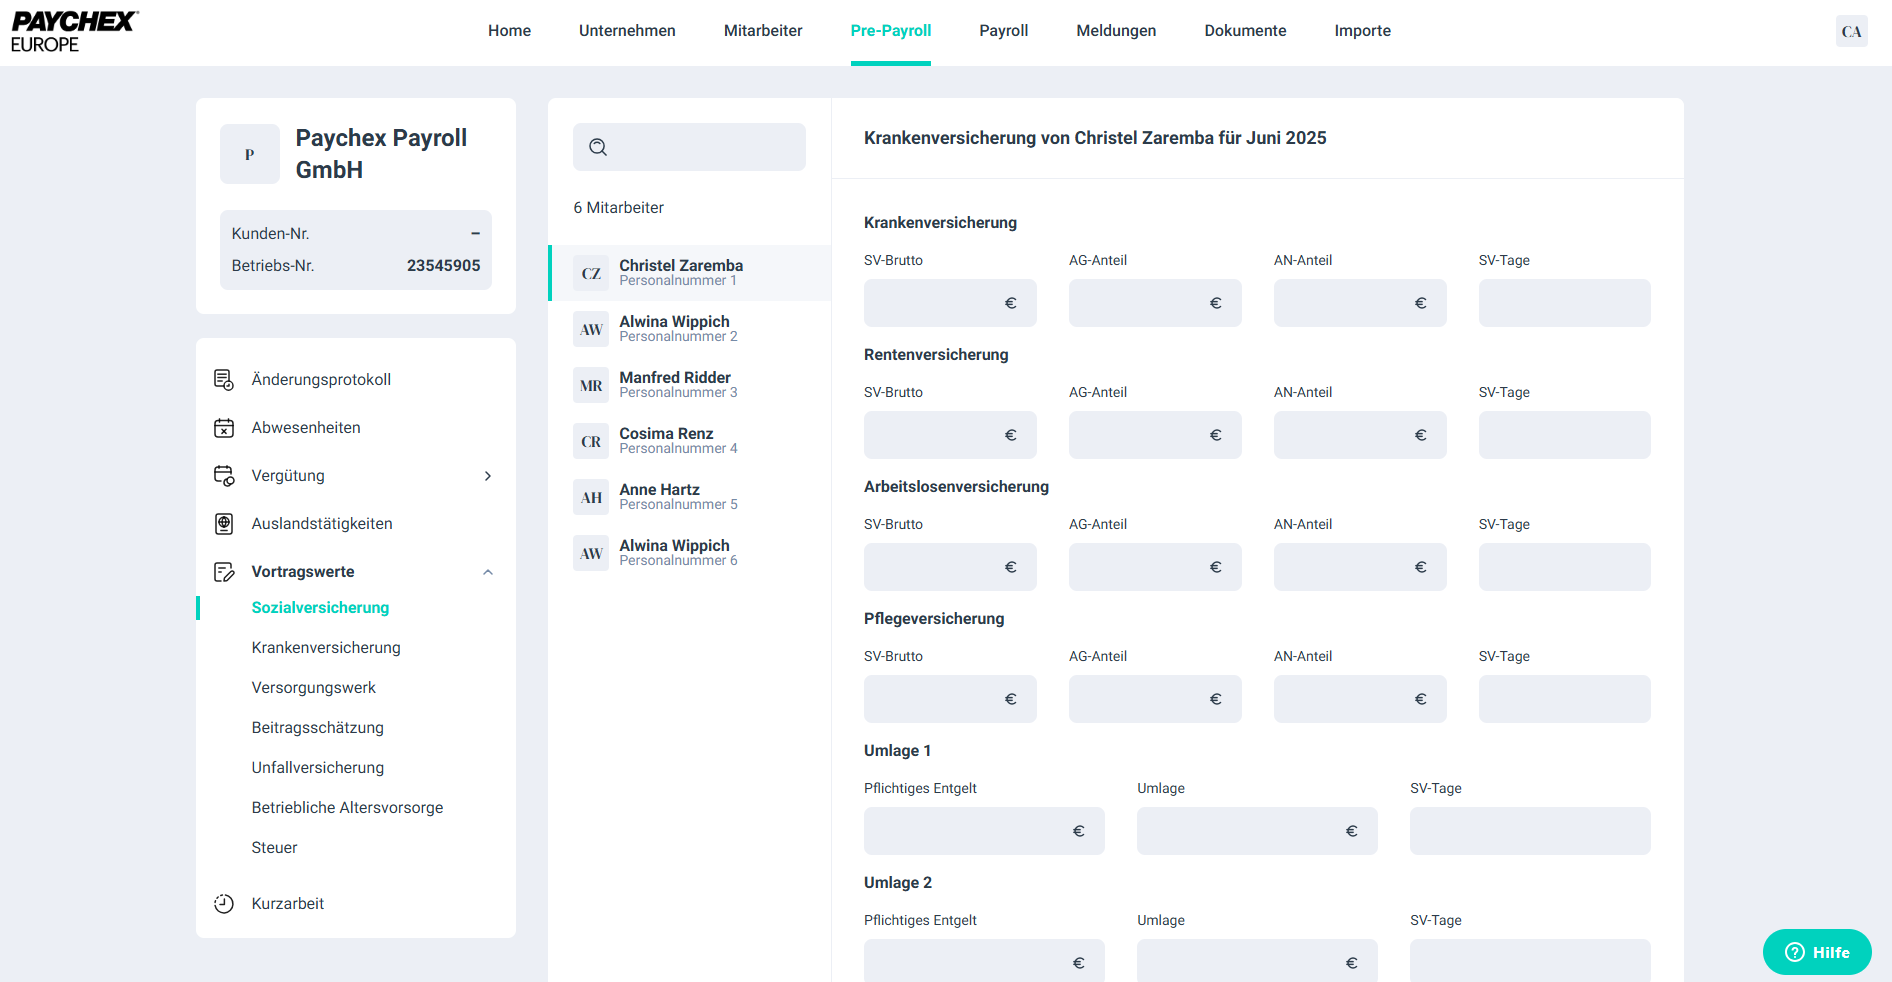Select employee Anne Hartz from list
Viewport: 1892px width, 982px height.
[660, 496]
